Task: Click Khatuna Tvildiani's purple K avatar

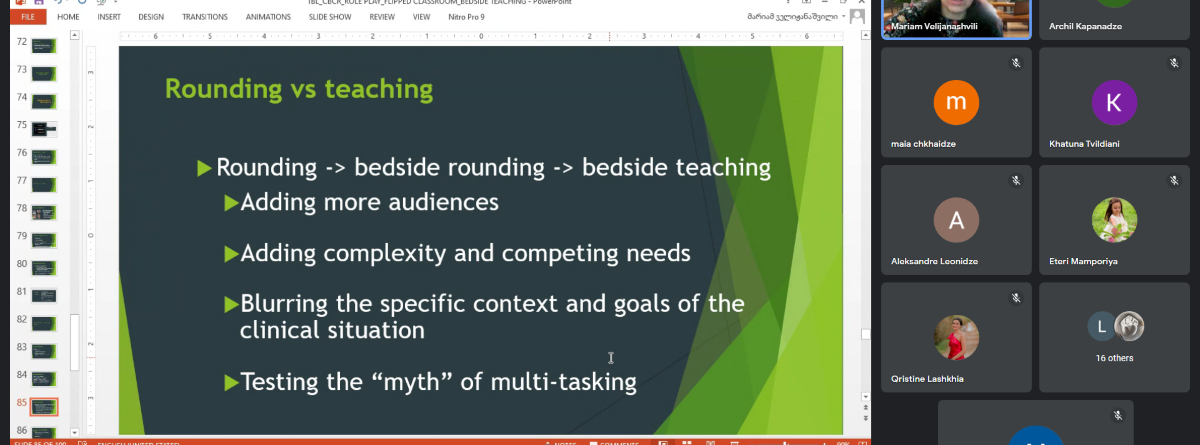Action: [1114, 101]
